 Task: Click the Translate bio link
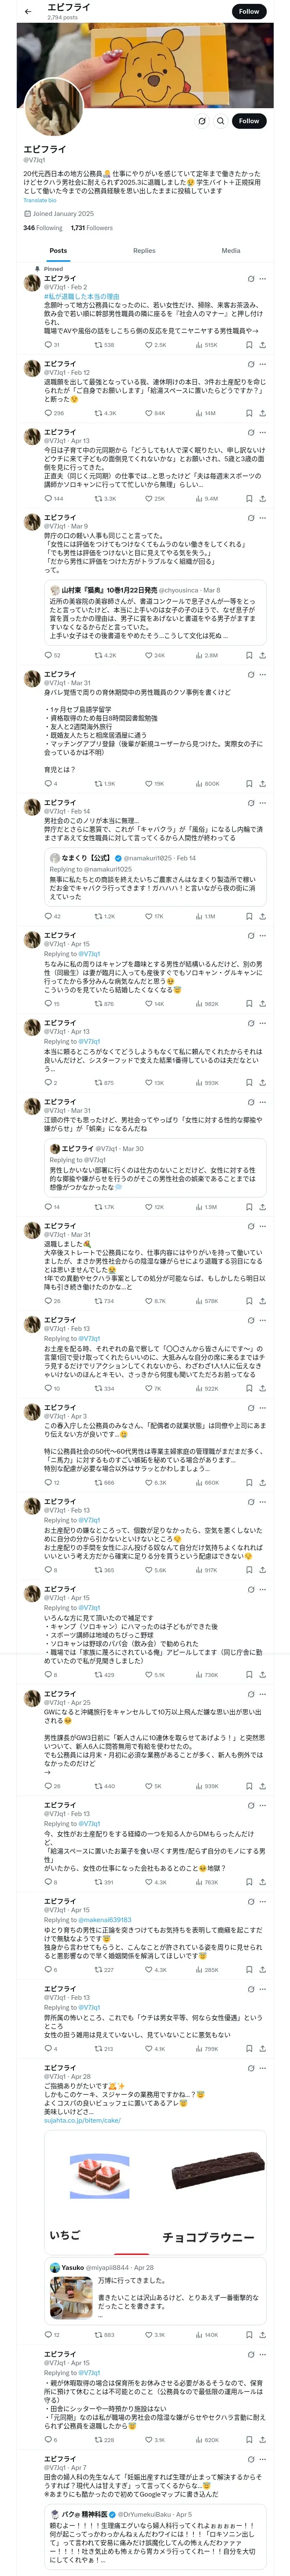click(x=40, y=201)
